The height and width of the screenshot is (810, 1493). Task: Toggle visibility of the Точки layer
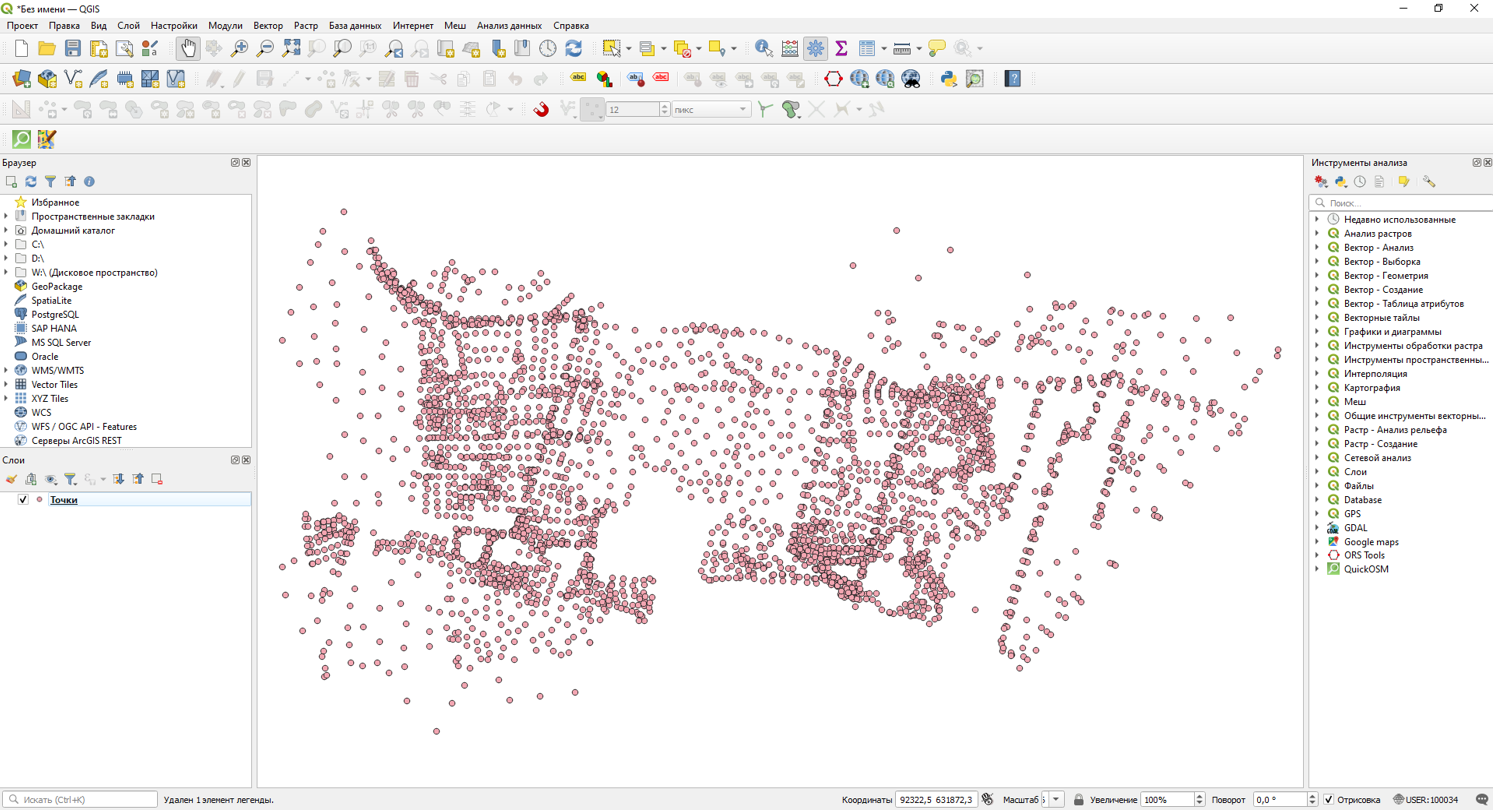pos(23,500)
